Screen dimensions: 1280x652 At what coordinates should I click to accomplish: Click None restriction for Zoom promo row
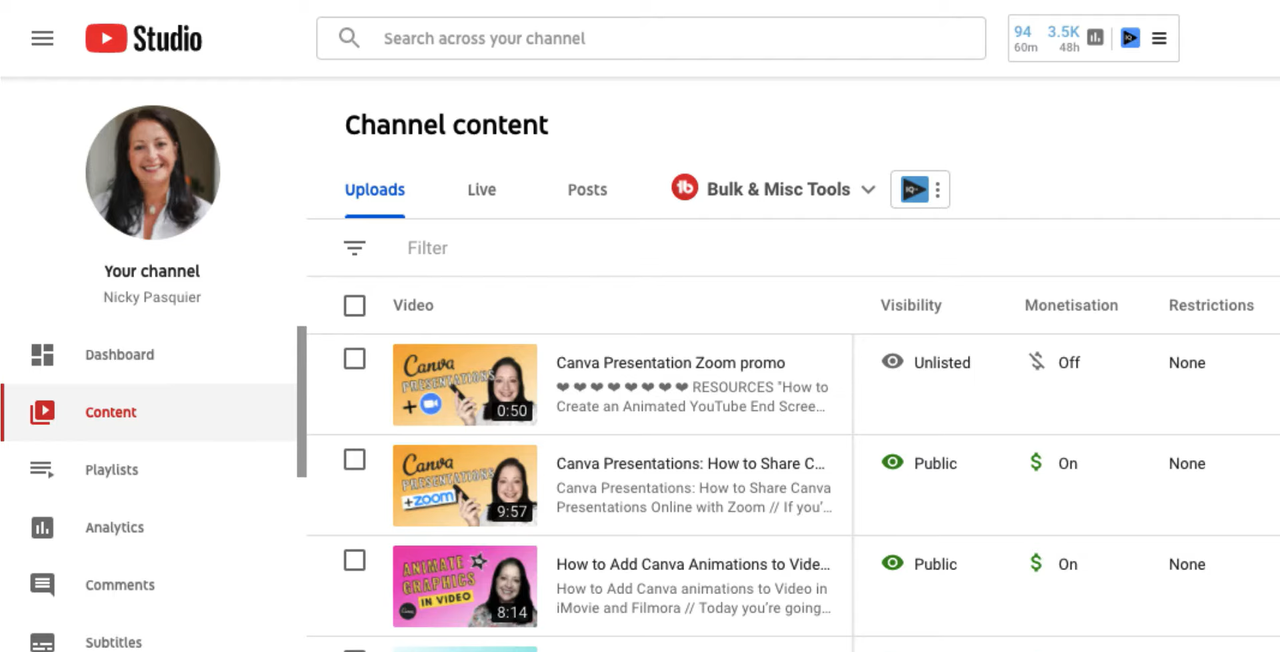pyautogui.click(x=1187, y=363)
